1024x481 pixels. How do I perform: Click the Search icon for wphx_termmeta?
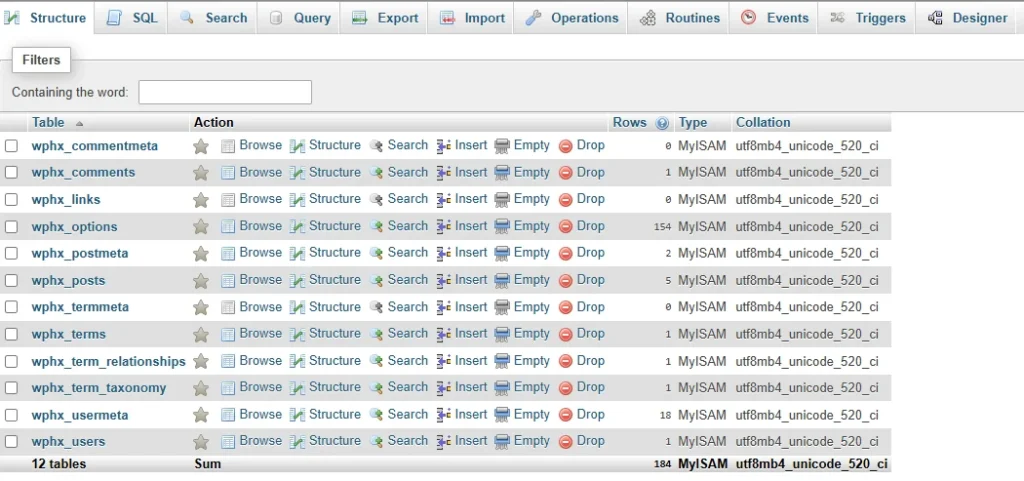(x=376, y=307)
